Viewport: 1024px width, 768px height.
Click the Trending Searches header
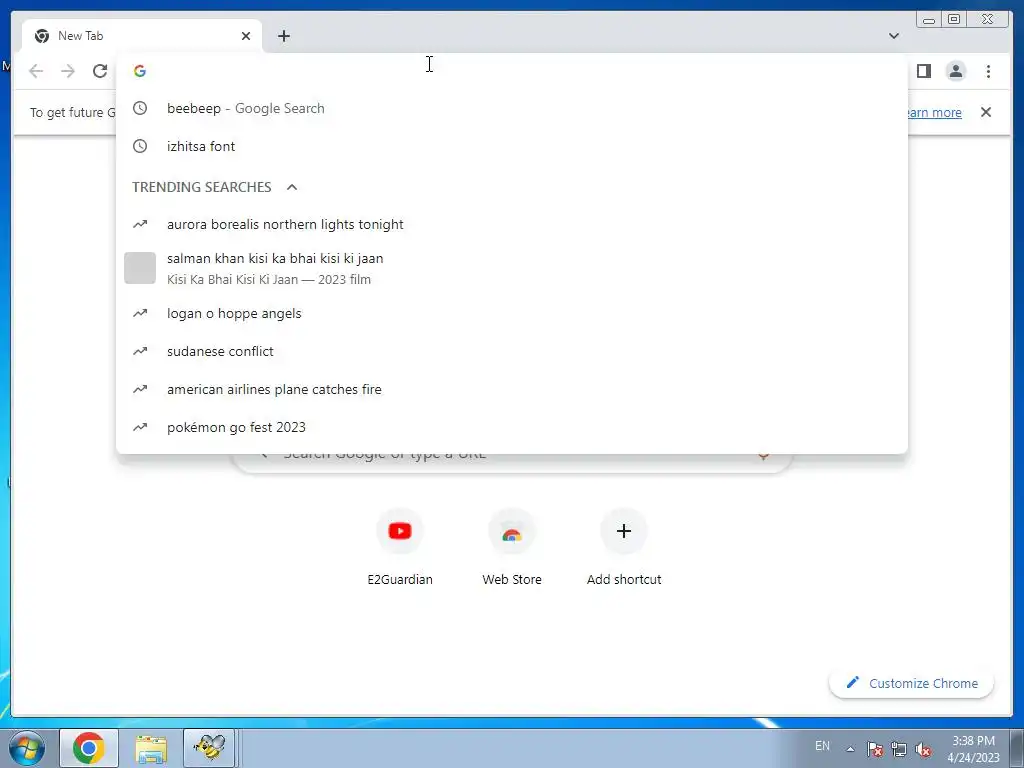201,187
